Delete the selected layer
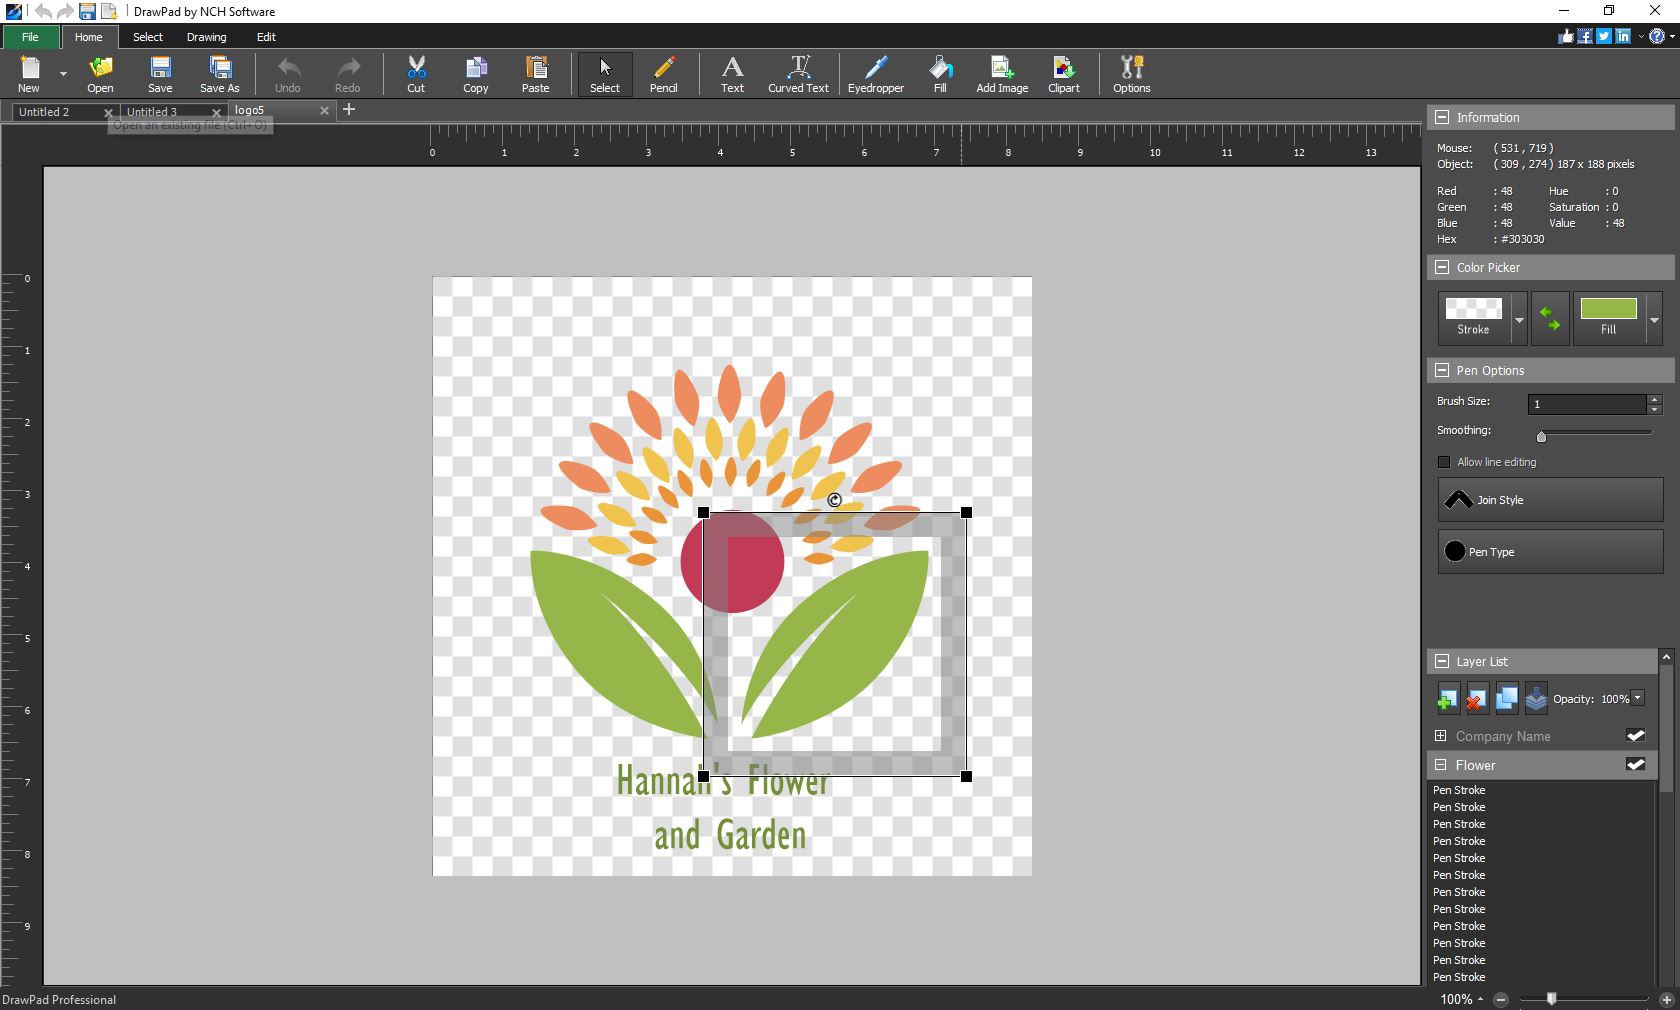 point(1476,698)
